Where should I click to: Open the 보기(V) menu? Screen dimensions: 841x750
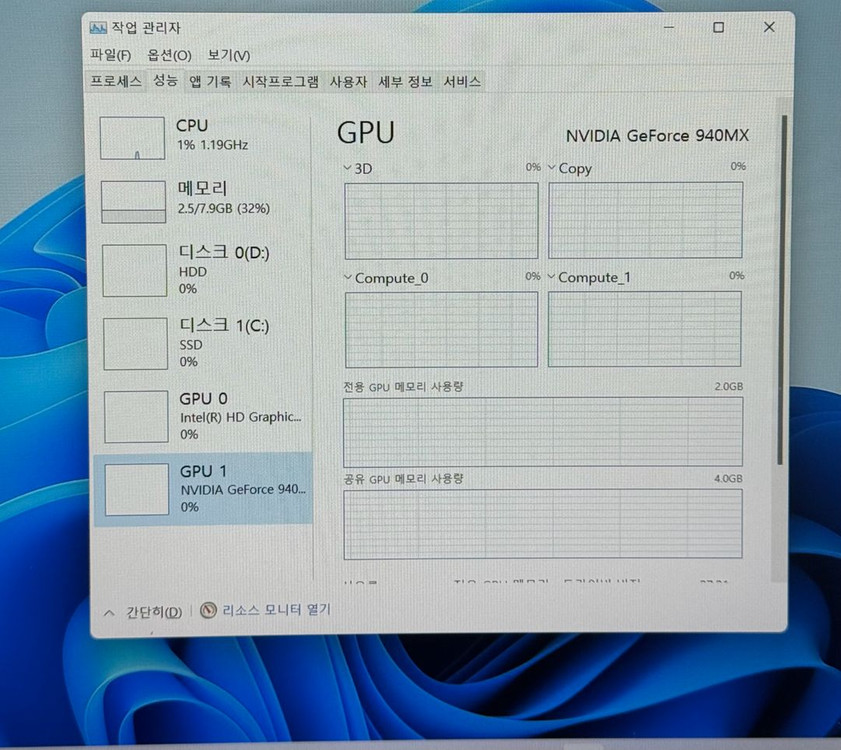(x=226, y=55)
